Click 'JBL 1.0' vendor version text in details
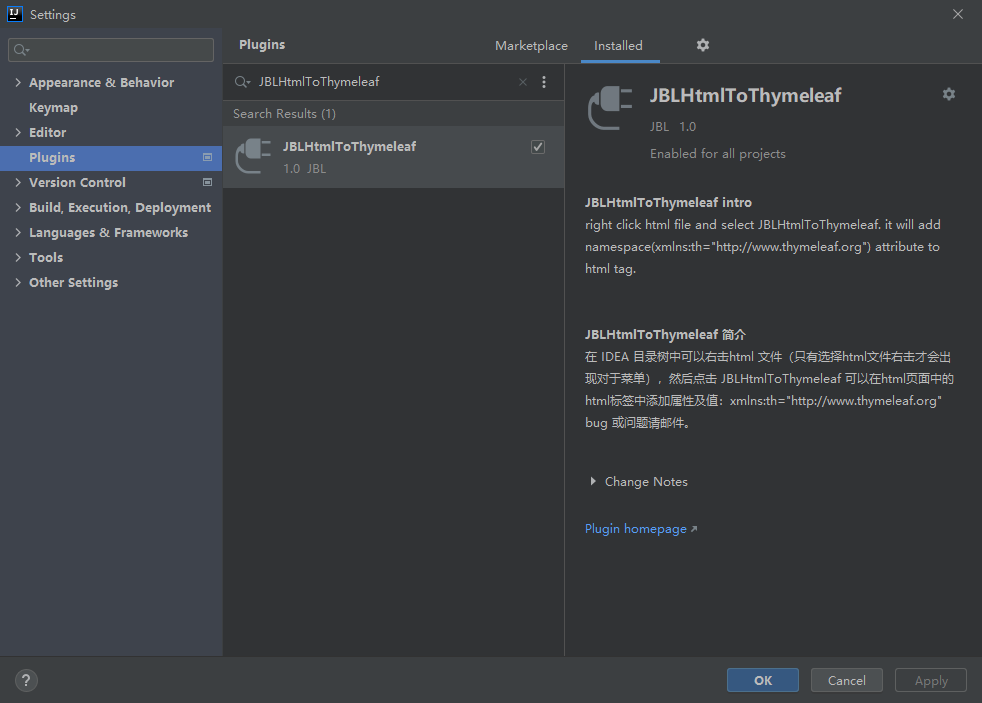 tap(673, 126)
